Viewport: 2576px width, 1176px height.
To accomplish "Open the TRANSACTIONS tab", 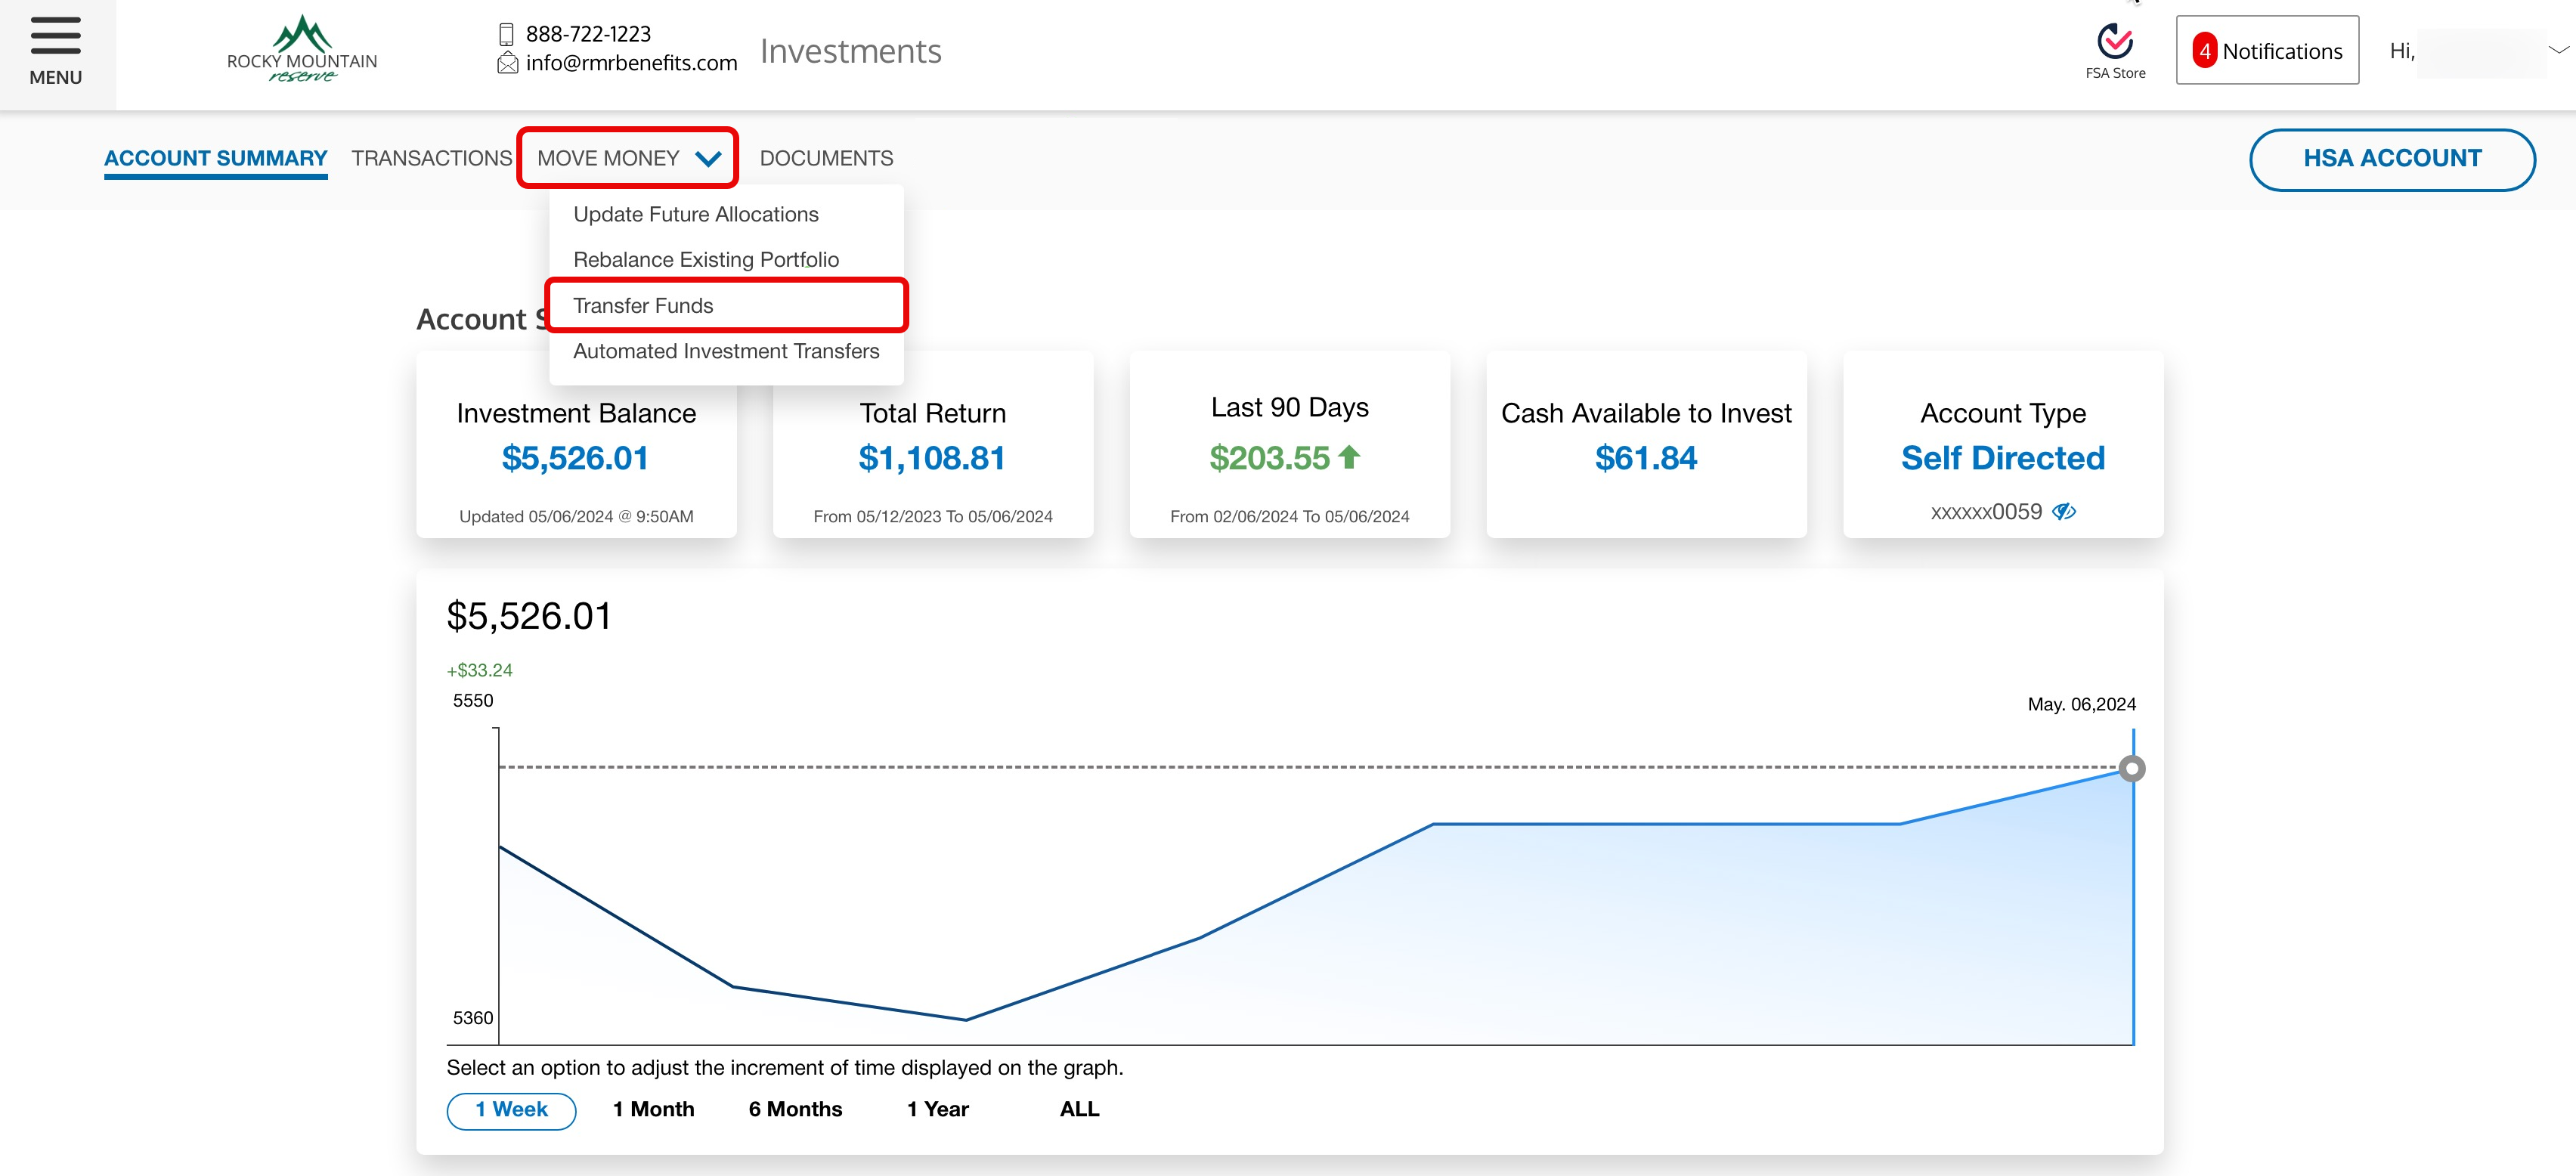I will (431, 158).
